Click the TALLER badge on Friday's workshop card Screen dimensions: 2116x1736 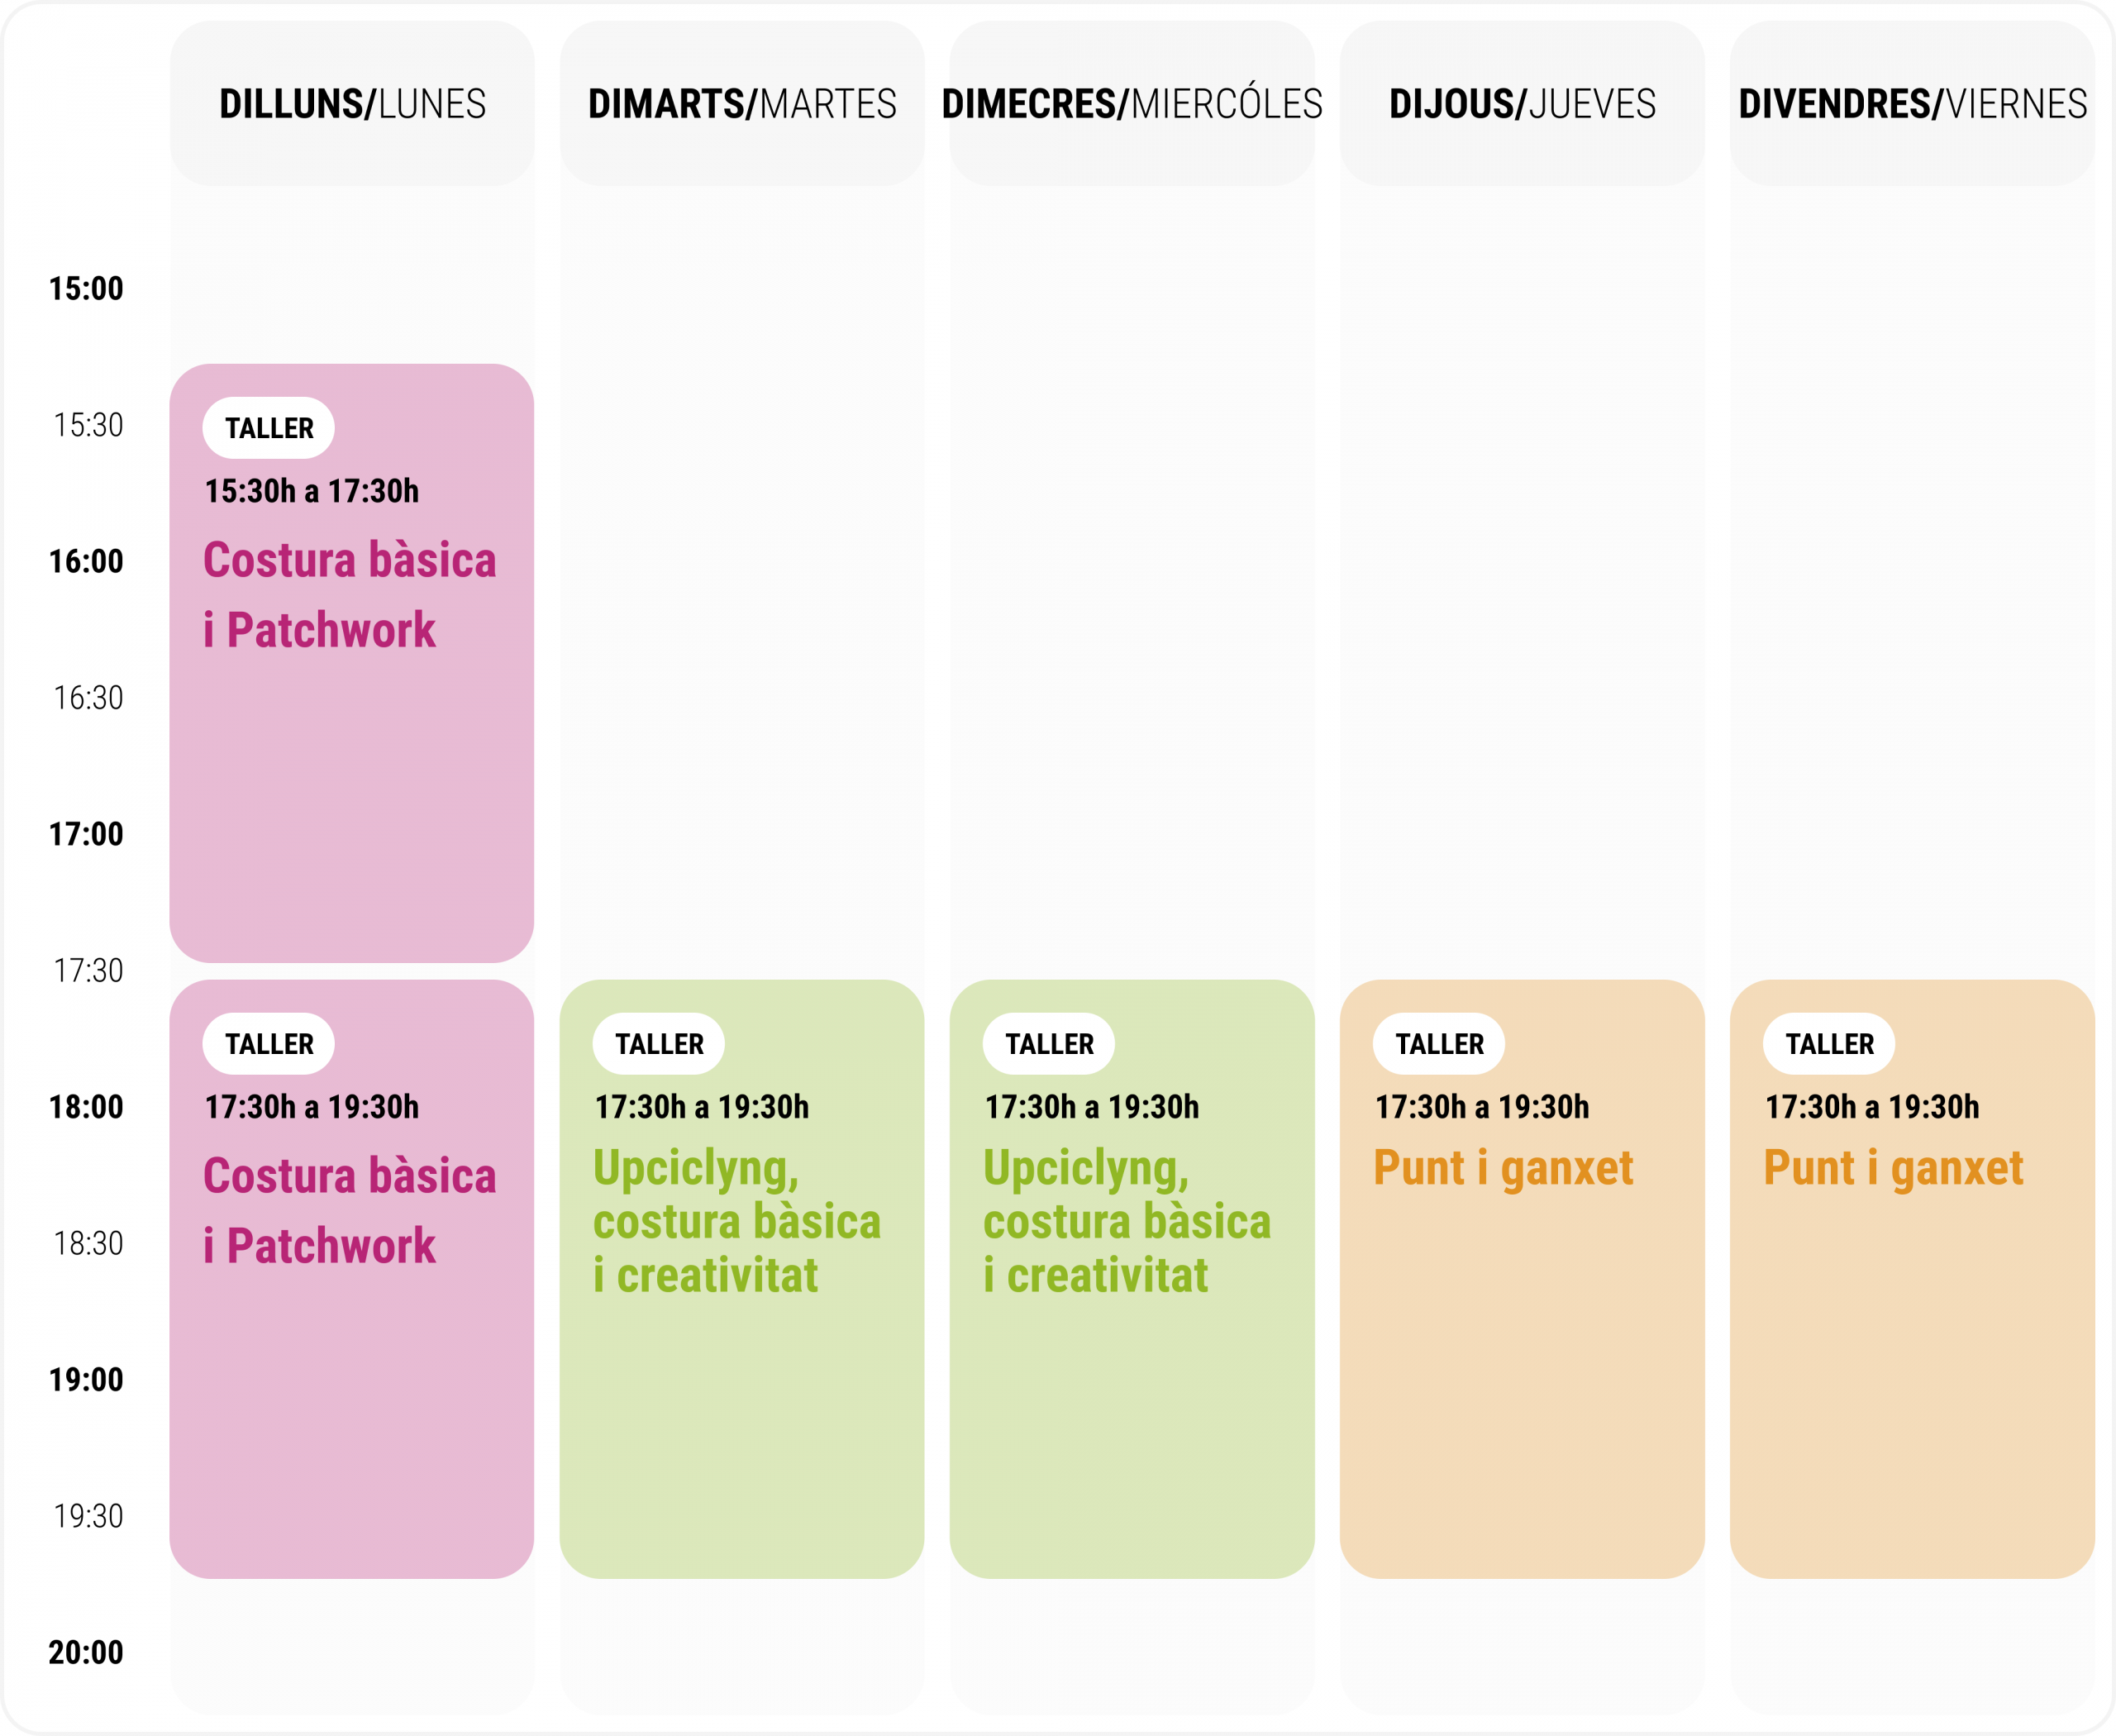[x=1829, y=1044]
